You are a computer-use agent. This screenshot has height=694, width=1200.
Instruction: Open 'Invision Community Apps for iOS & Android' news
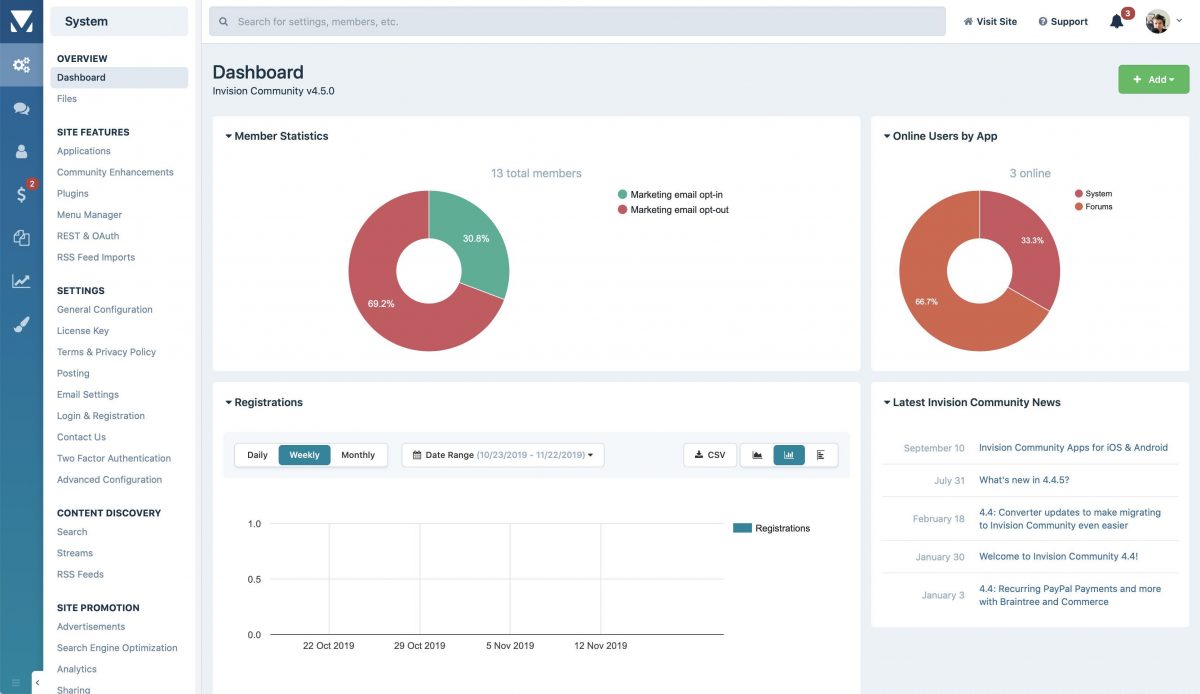(x=1073, y=448)
